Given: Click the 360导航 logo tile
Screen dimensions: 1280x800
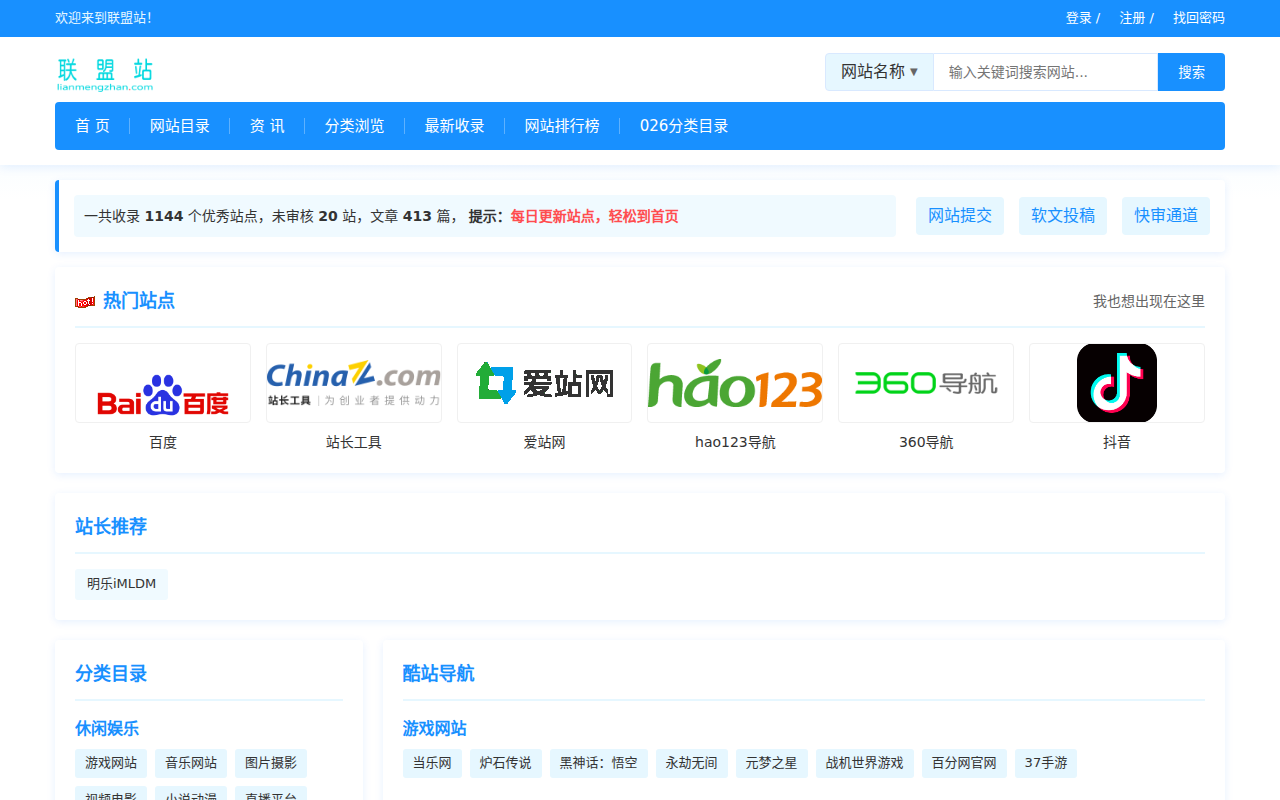Looking at the screenshot, I should click(x=926, y=383).
